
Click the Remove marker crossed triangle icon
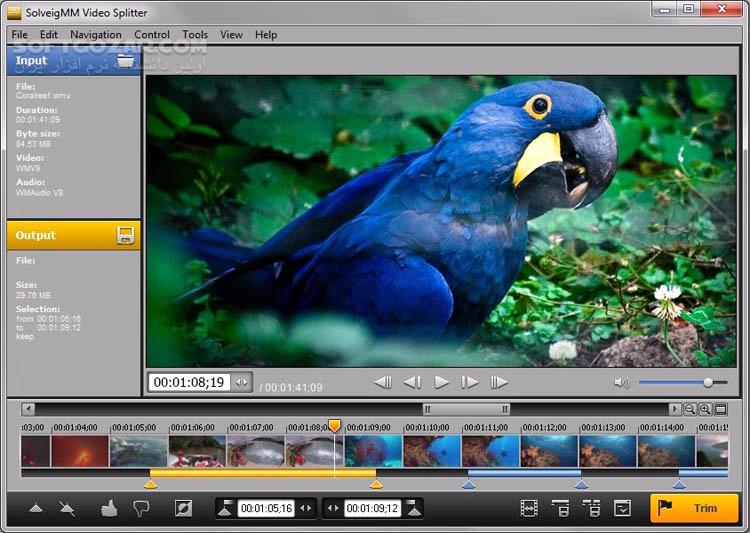[66, 508]
